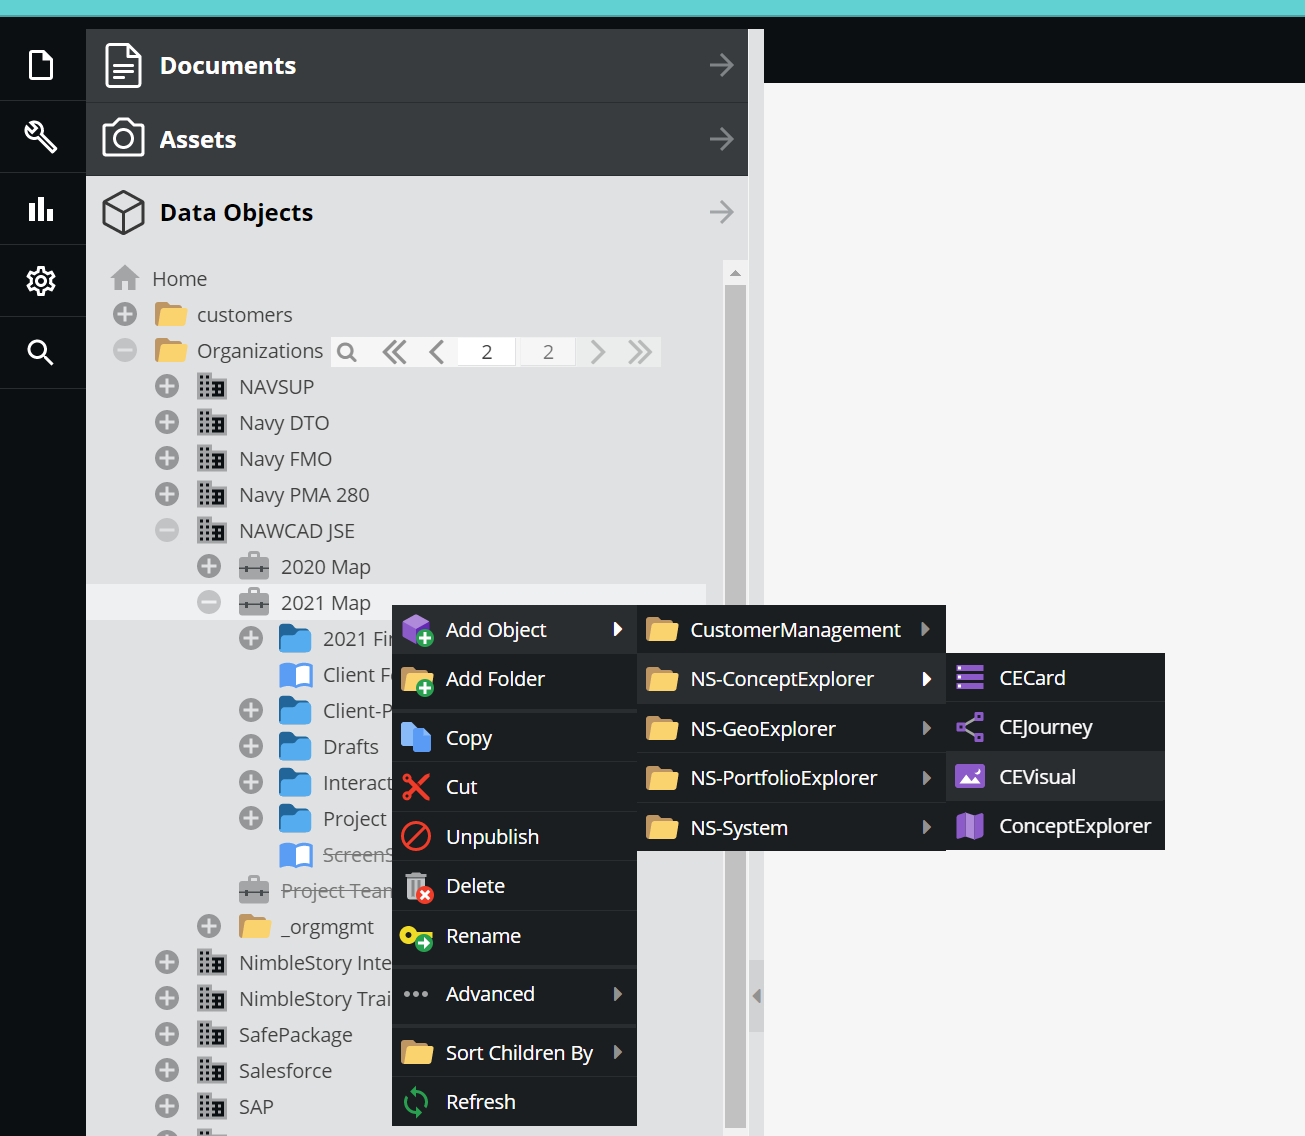Select CEJourney object type
This screenshot has height=1136, width=1305.
1045,727
